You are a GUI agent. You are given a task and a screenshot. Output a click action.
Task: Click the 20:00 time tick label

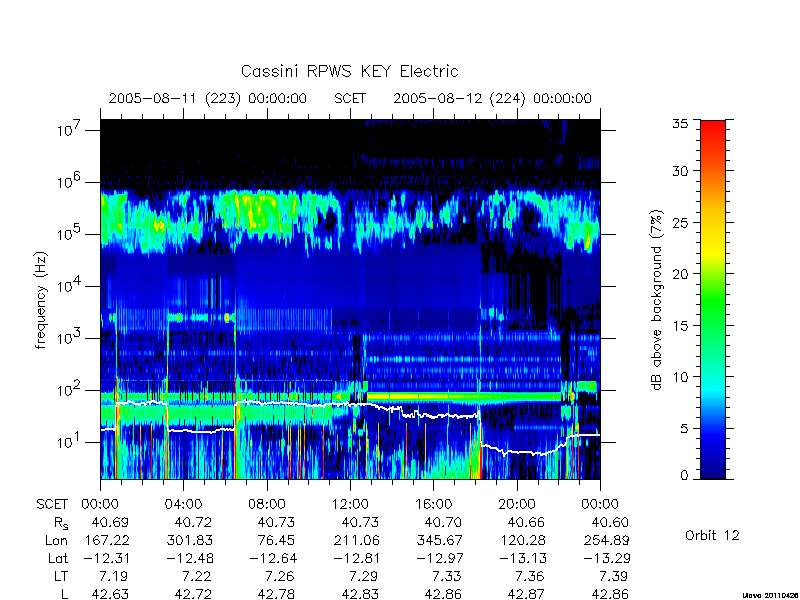click(x=517, y=504)
